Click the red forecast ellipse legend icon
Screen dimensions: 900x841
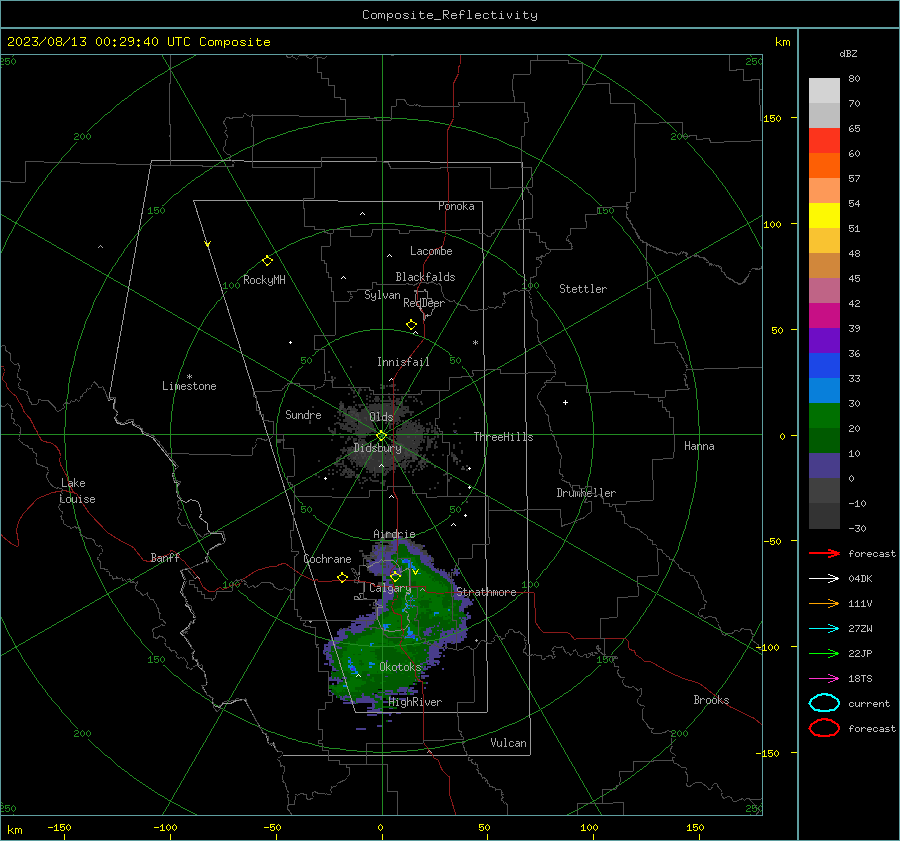coord(824,728)
